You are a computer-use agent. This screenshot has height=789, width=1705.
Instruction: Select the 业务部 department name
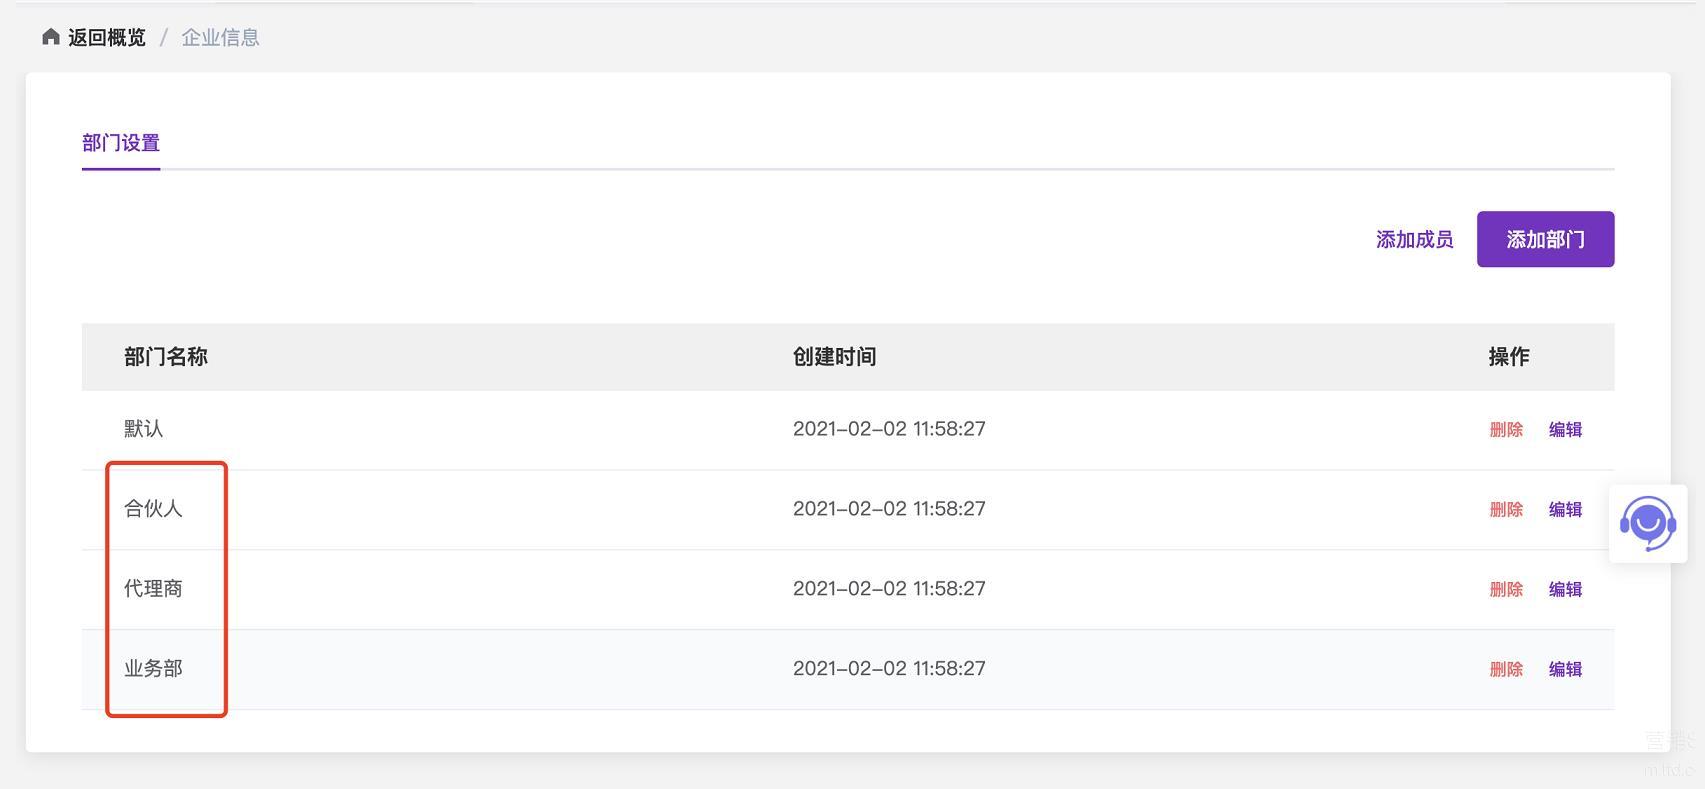[153, 669]
